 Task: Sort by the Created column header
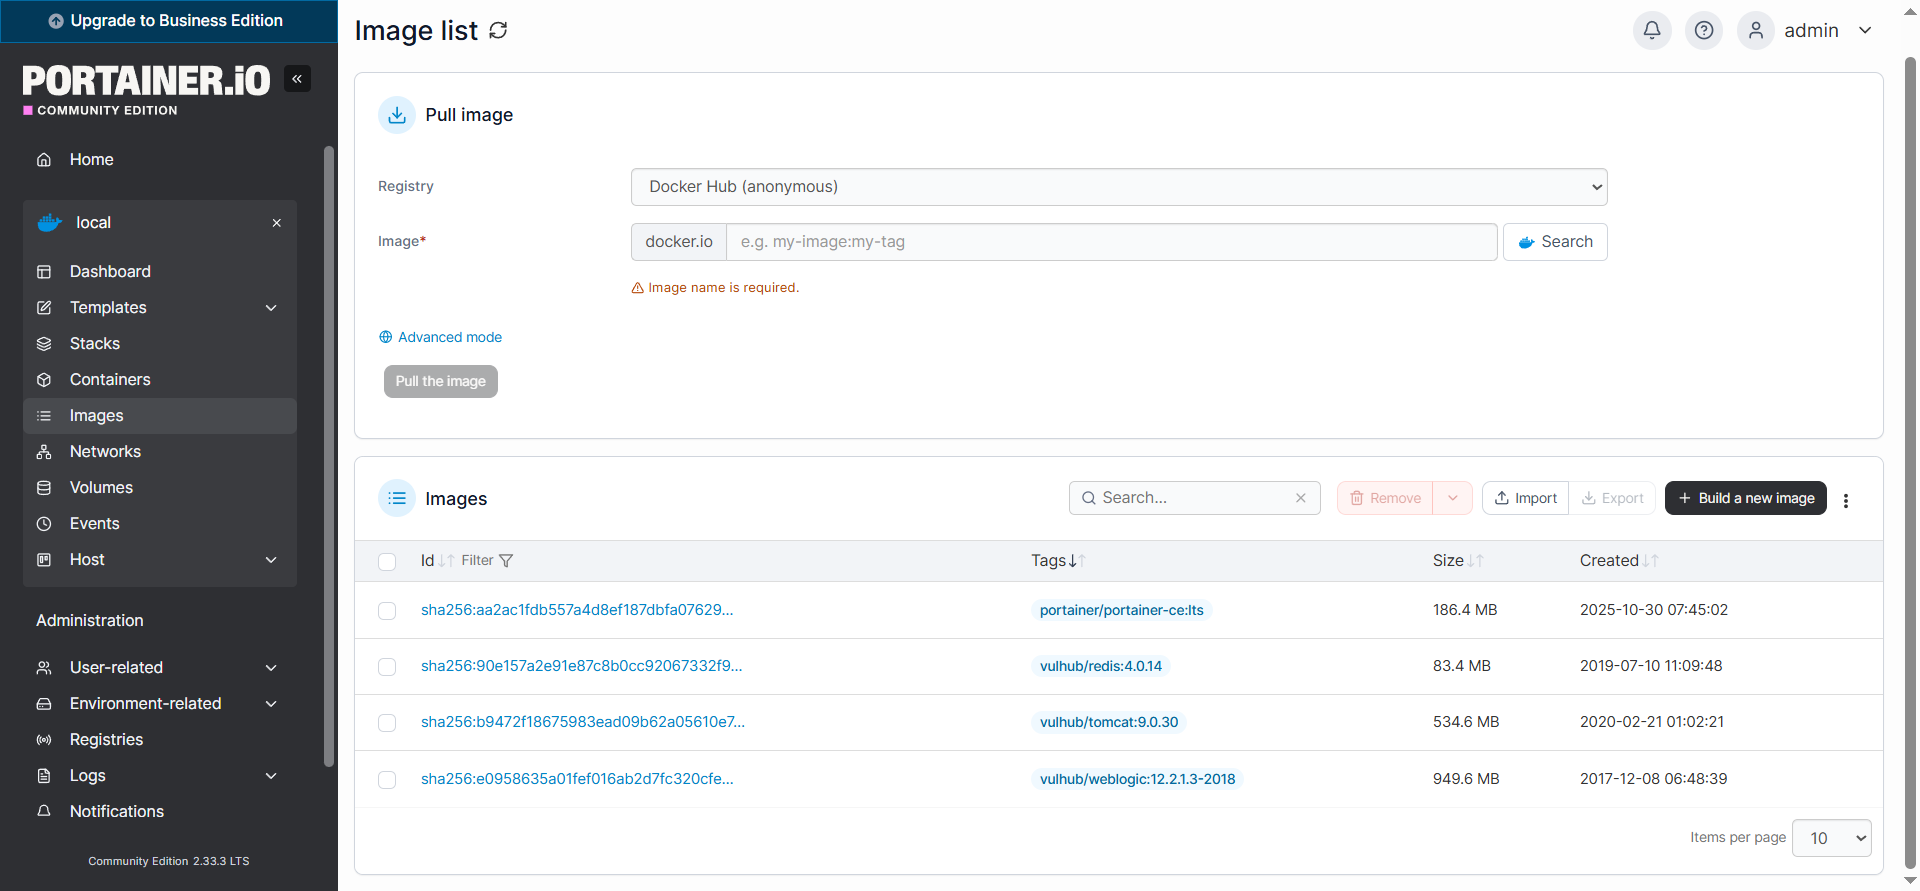coord(1619,561)
